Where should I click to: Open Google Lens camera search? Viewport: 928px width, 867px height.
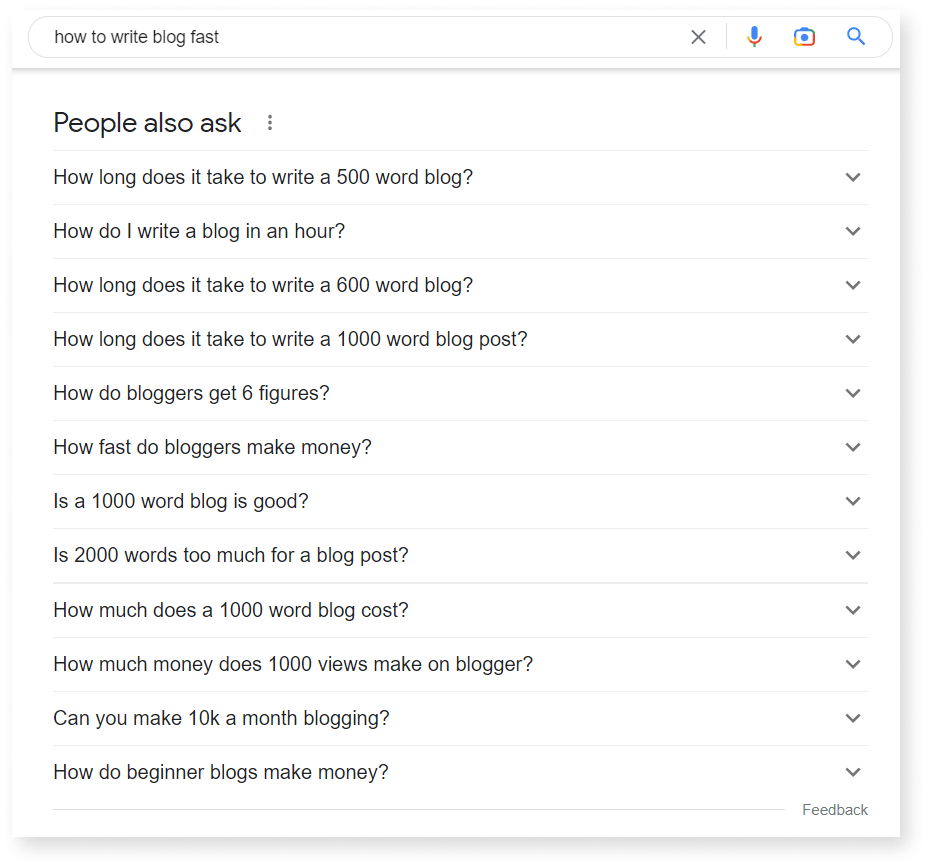[x=804, y=36]
